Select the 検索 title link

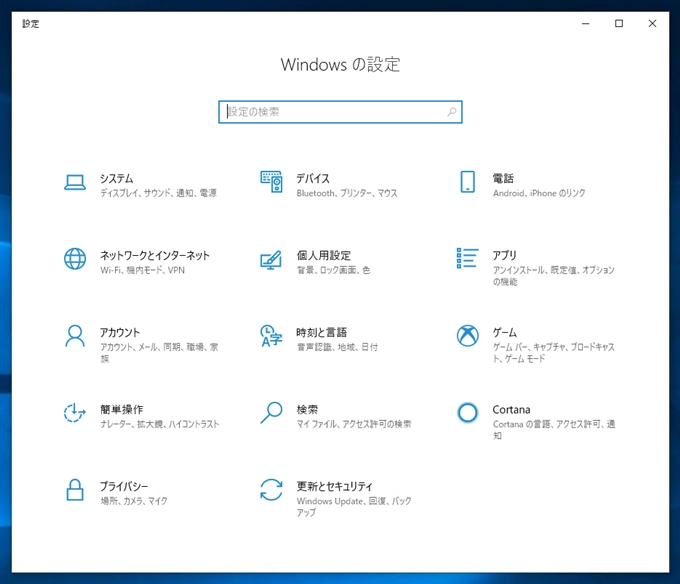(x=307, y=409)
